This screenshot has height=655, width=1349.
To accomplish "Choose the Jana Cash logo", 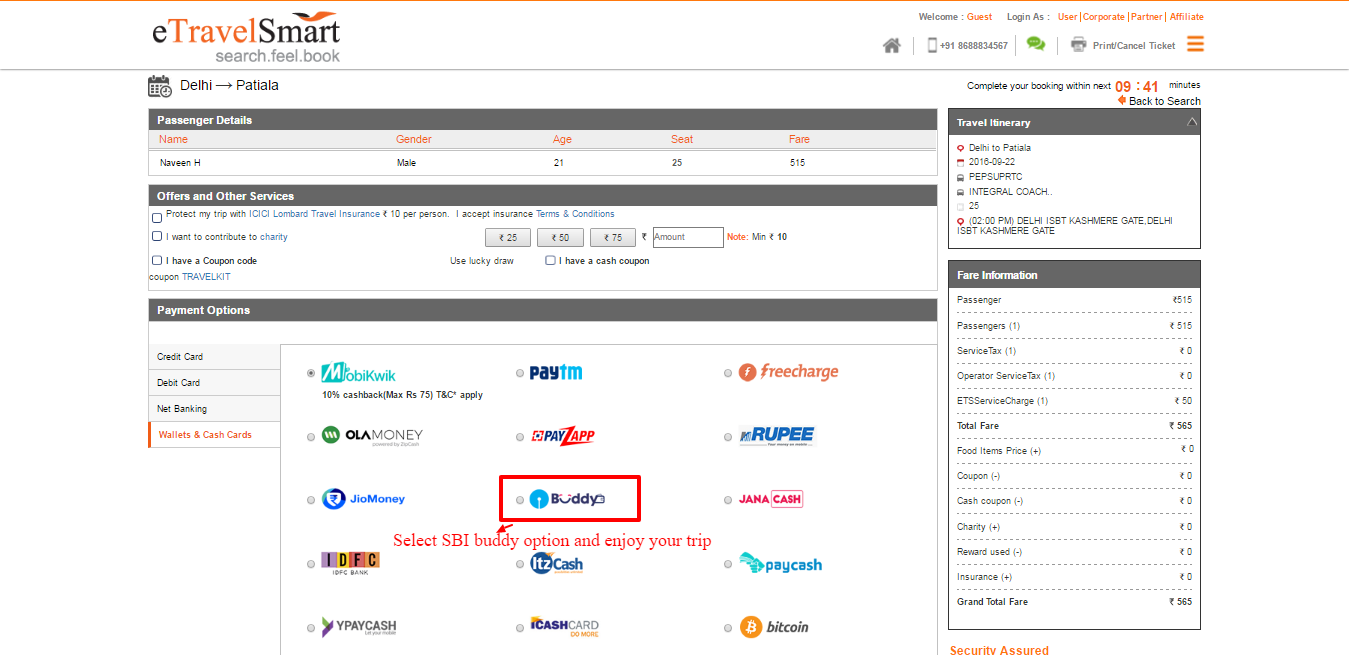I will [x=771, y=499].
